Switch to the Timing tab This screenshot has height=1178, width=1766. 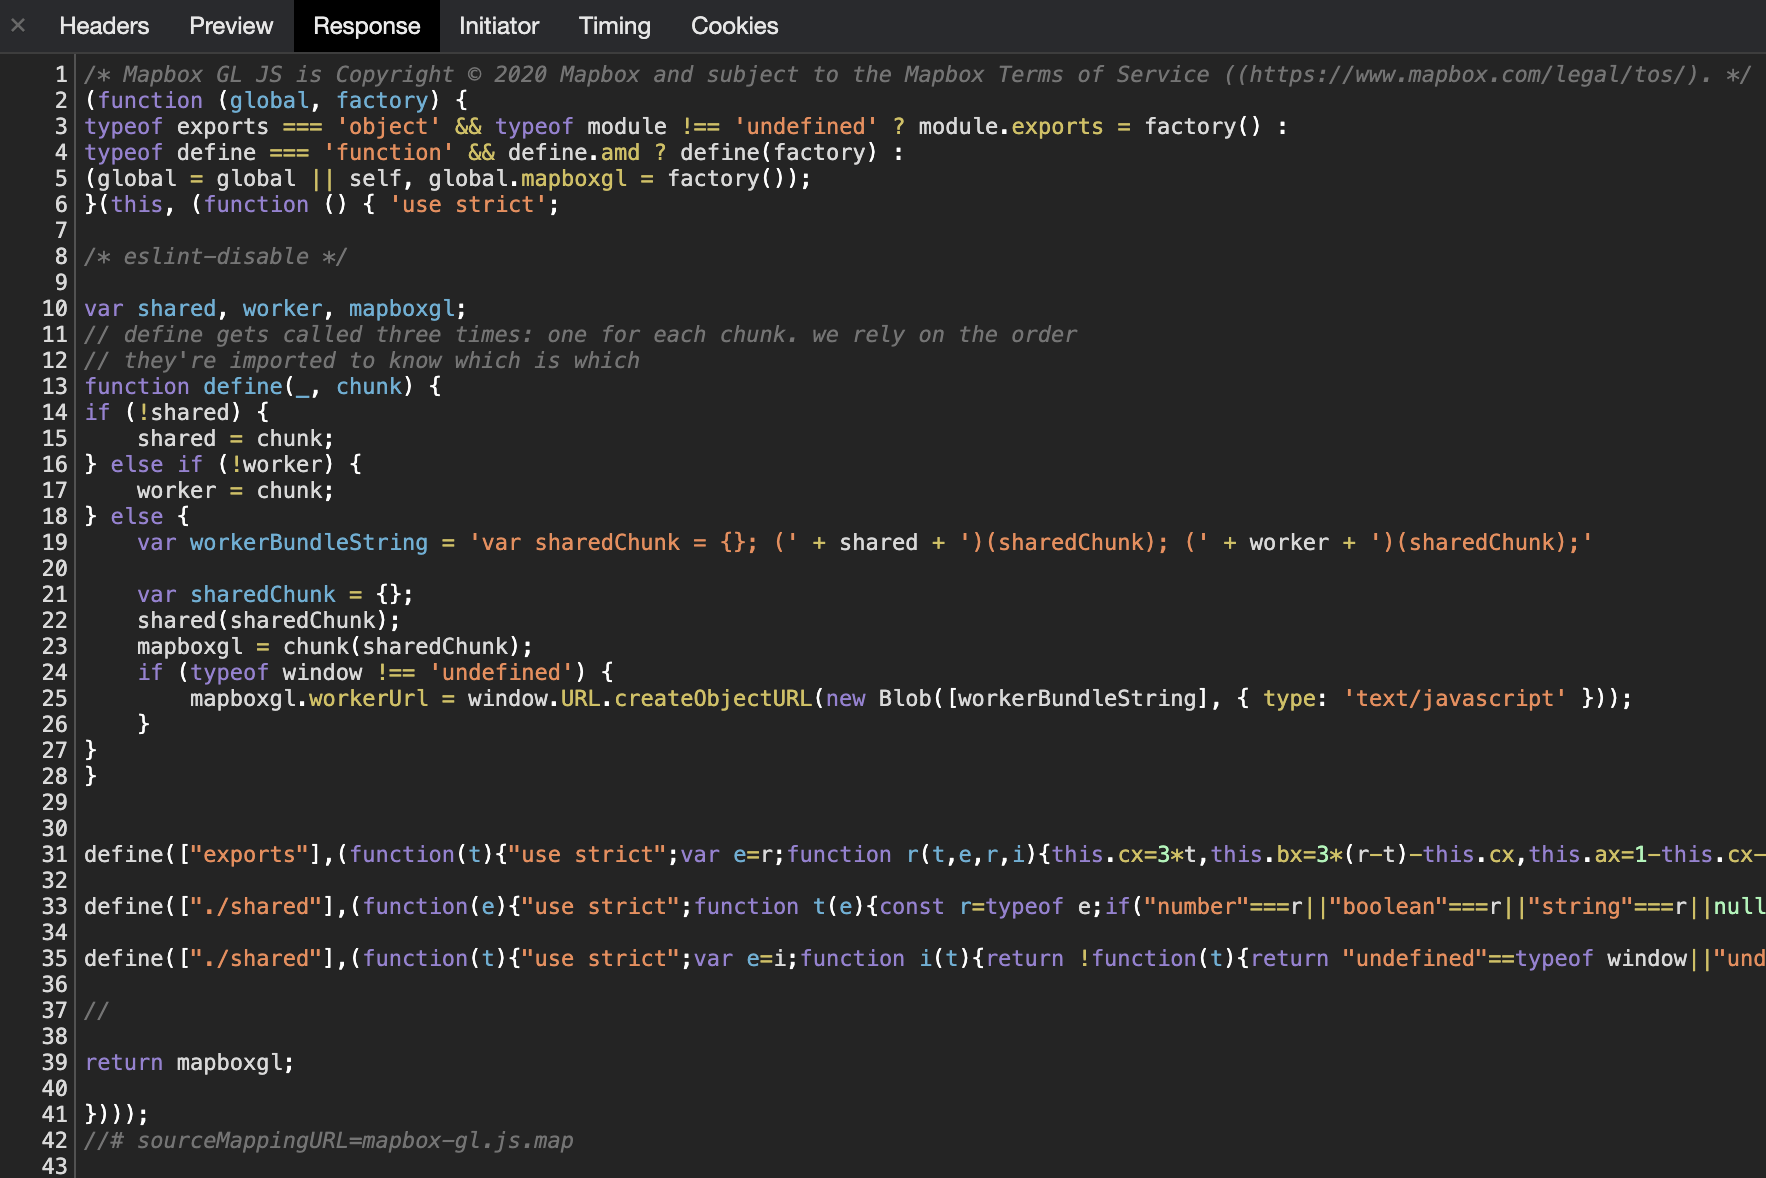click(614, 26)
